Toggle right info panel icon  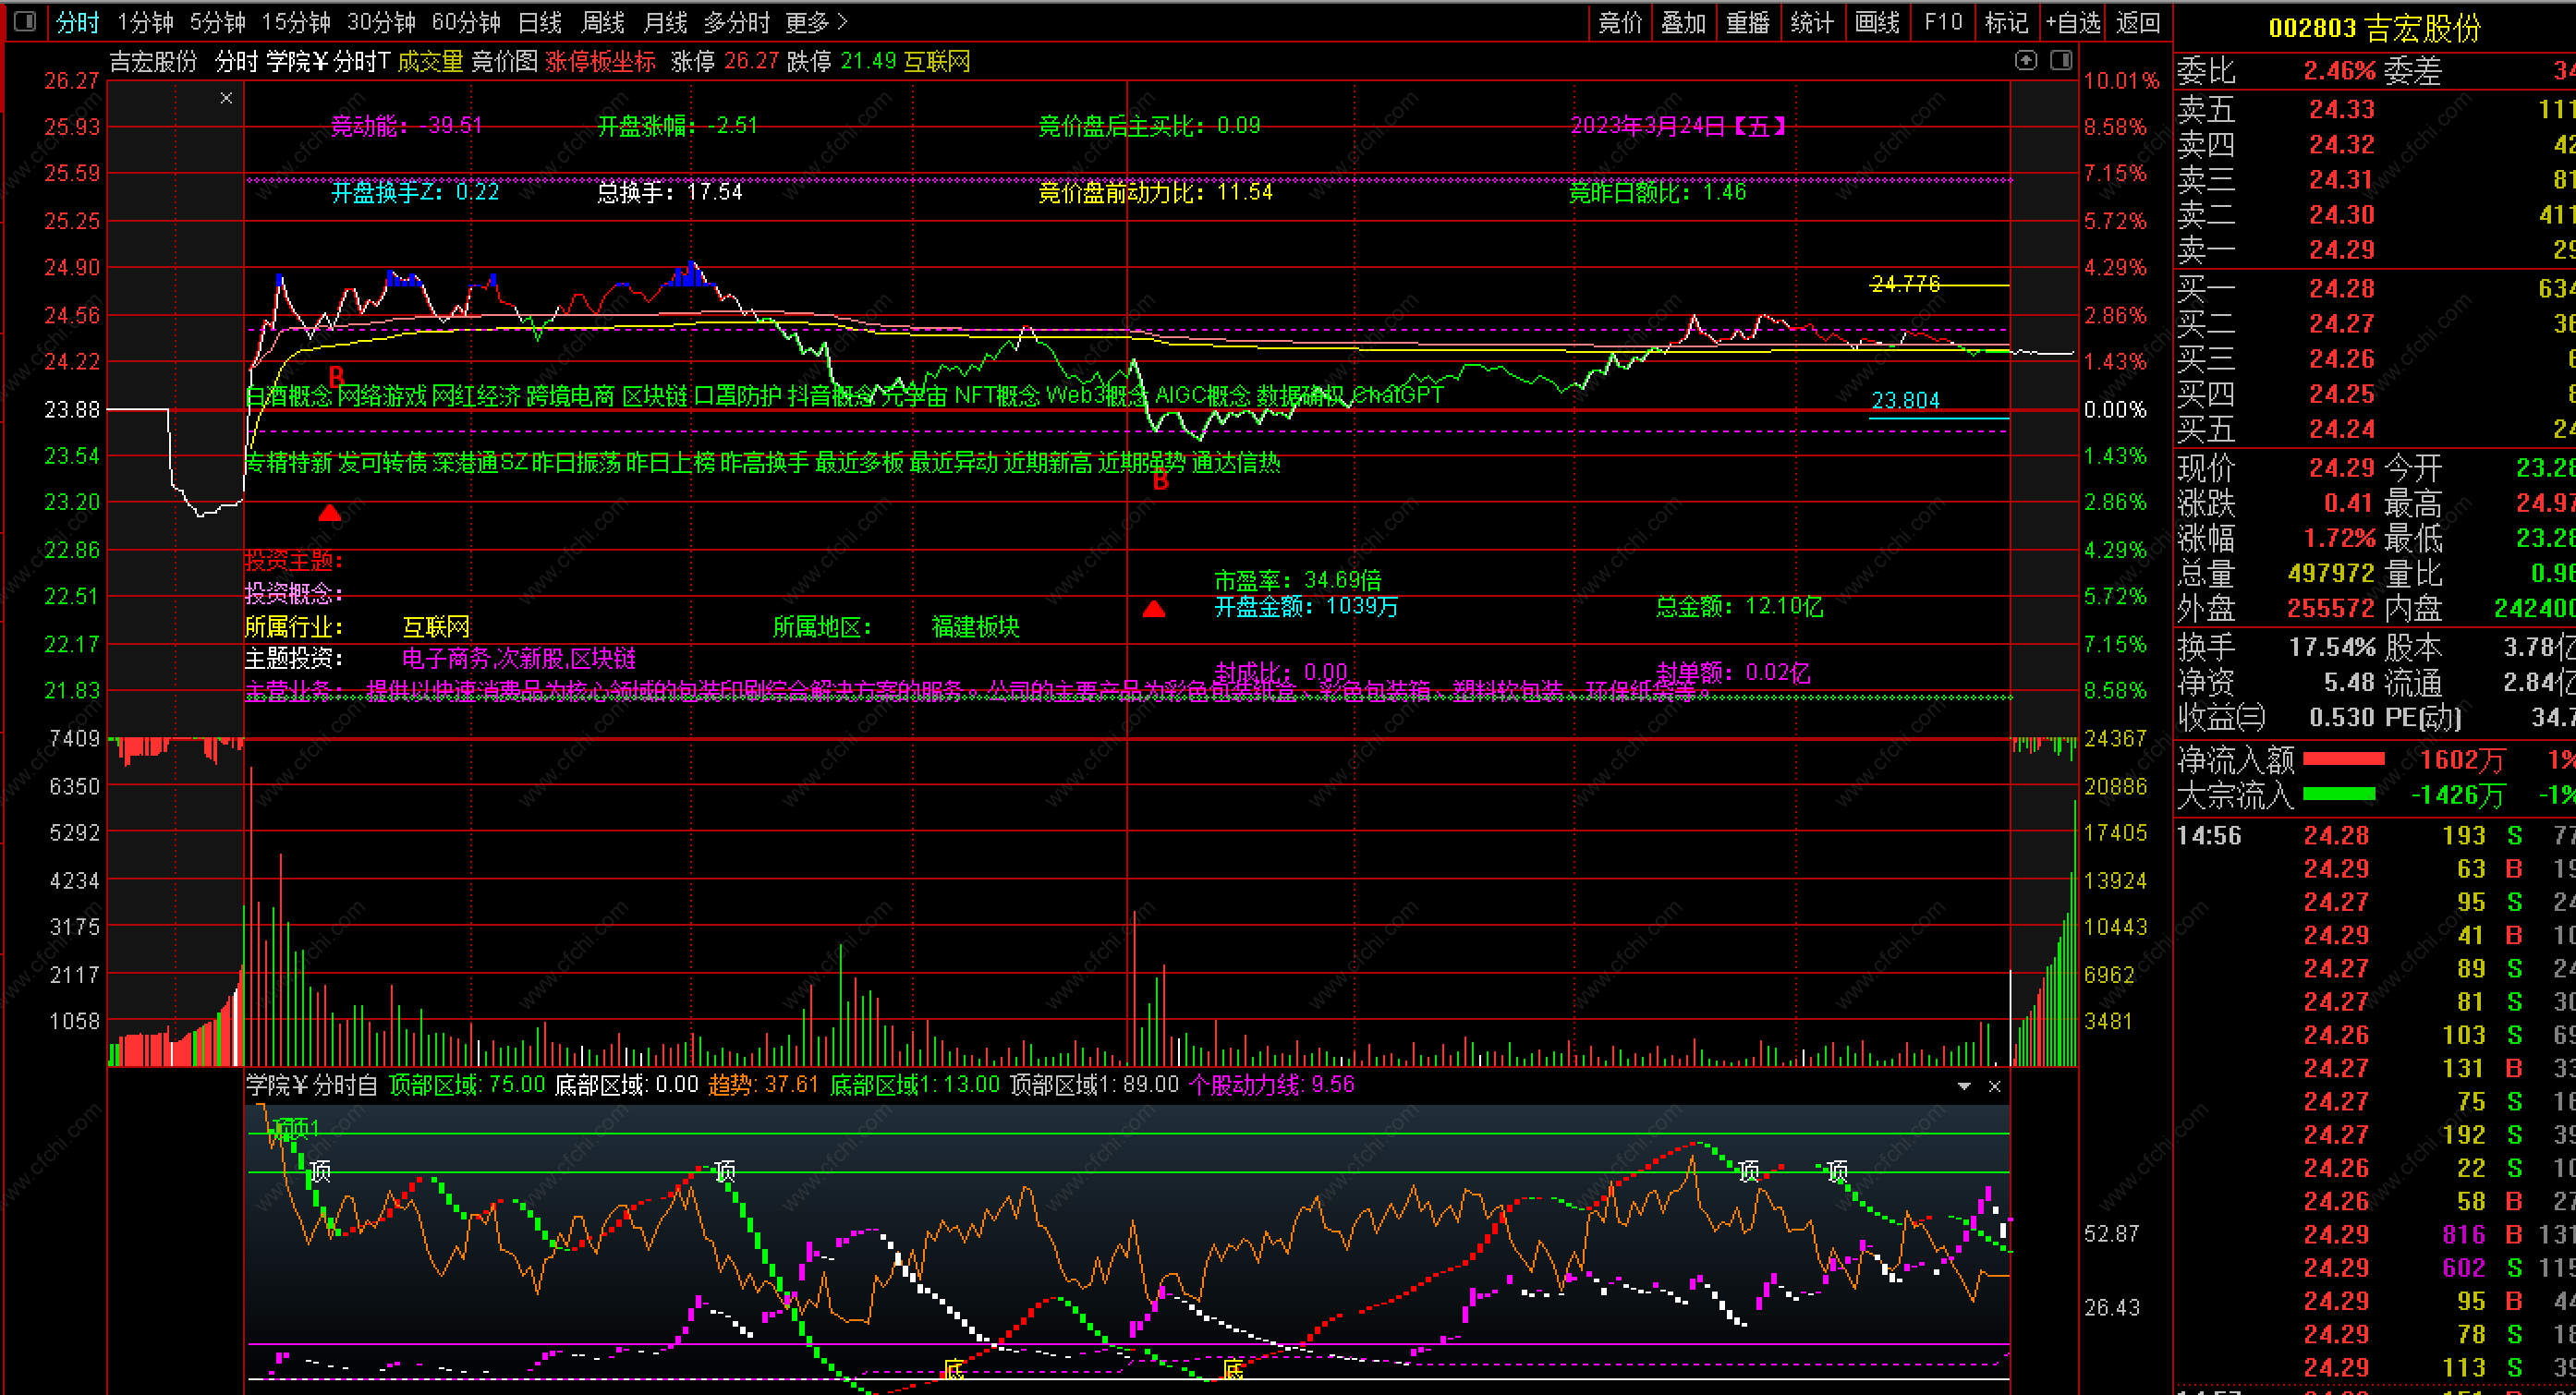pyautogui.click(x=2061, y=61)
